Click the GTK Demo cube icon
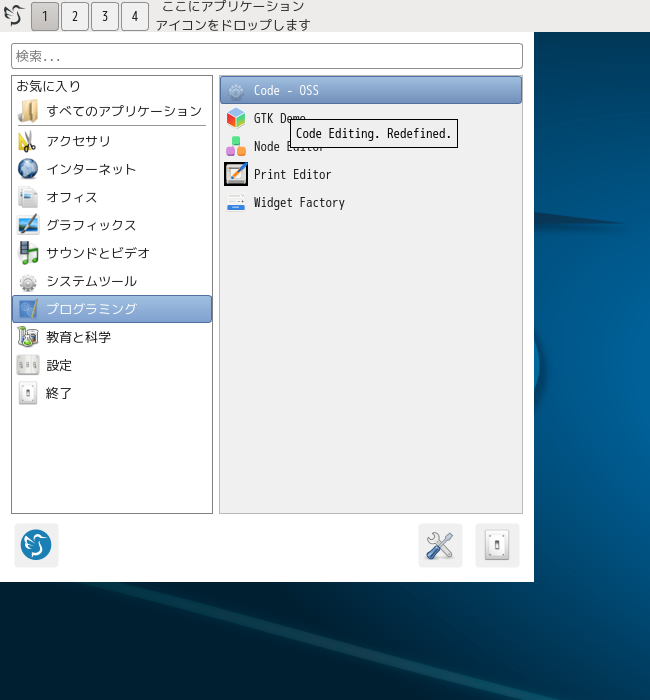650x700 pixels. 236,118
